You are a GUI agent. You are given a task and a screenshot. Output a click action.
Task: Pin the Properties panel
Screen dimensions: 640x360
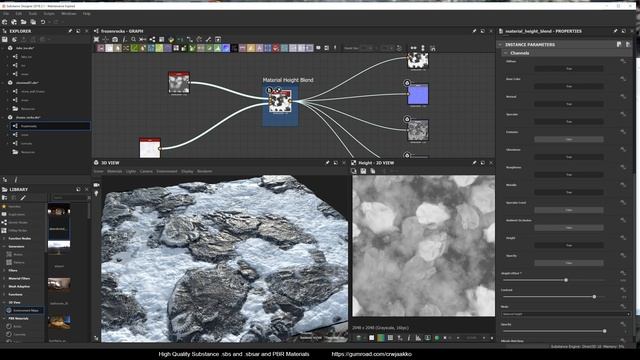615,31
